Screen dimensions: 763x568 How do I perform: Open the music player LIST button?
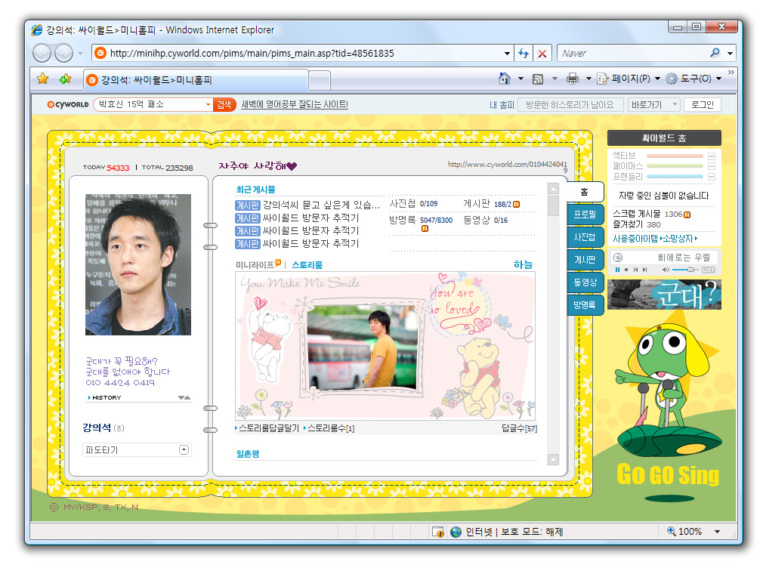708,270
